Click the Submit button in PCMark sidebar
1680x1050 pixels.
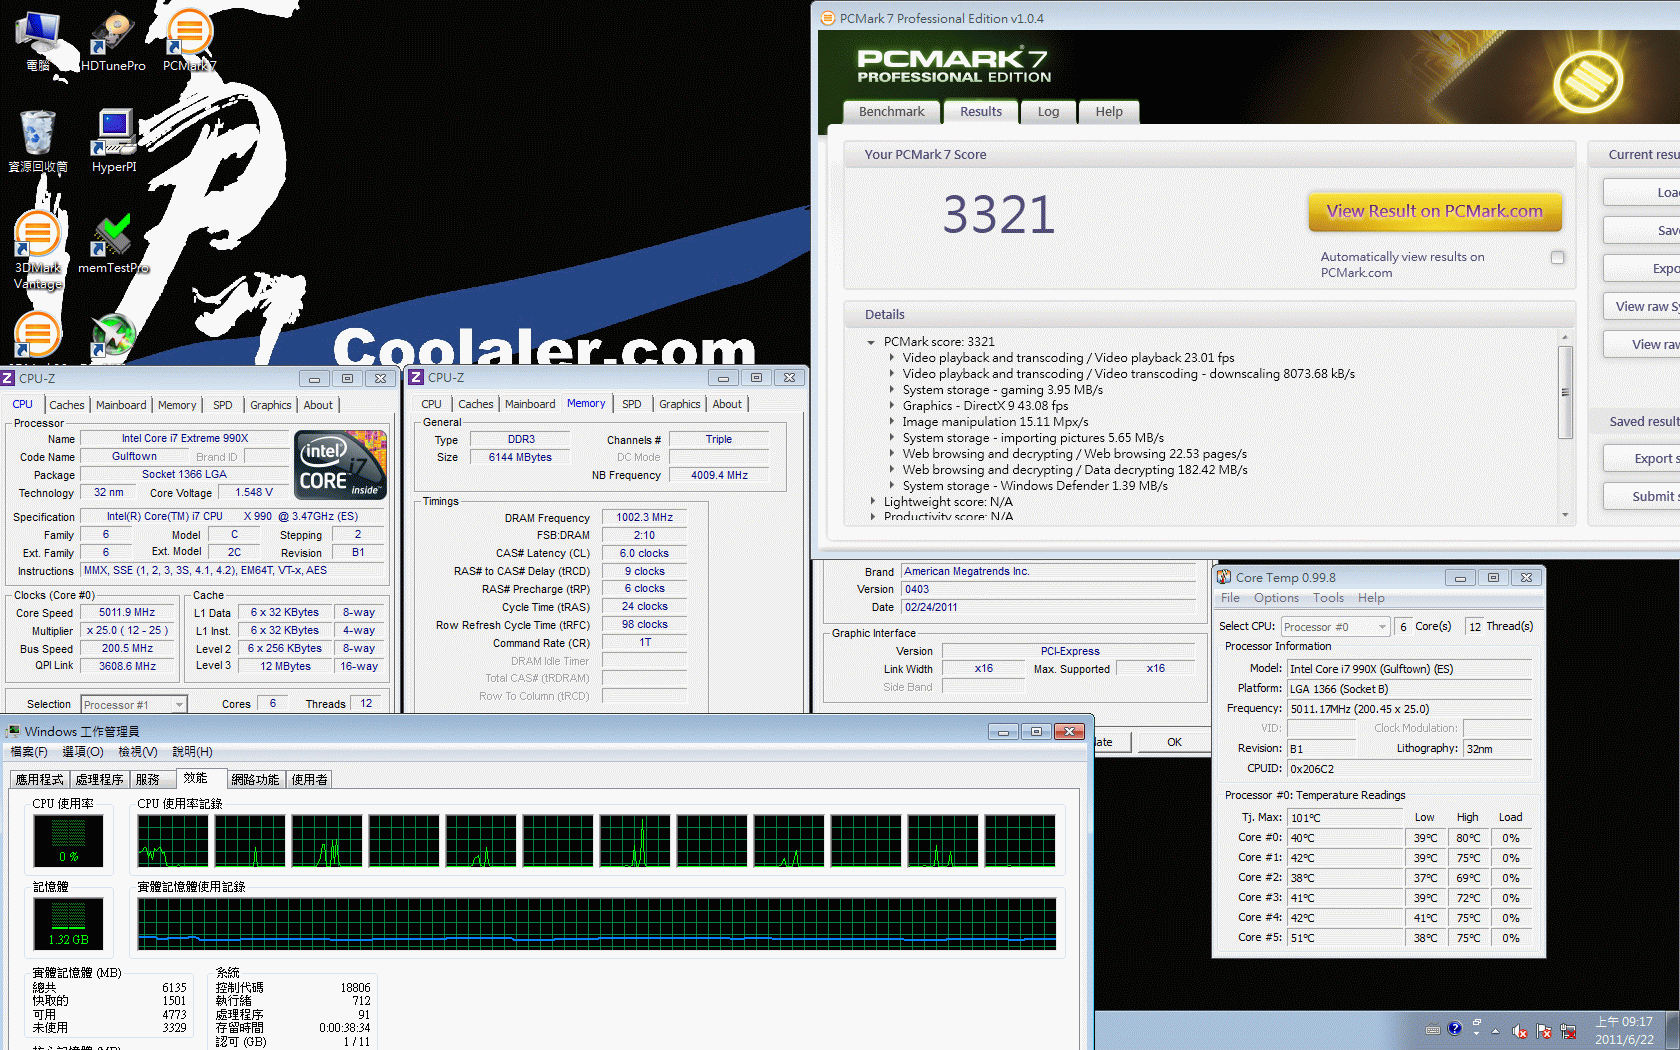[1642, 496]
